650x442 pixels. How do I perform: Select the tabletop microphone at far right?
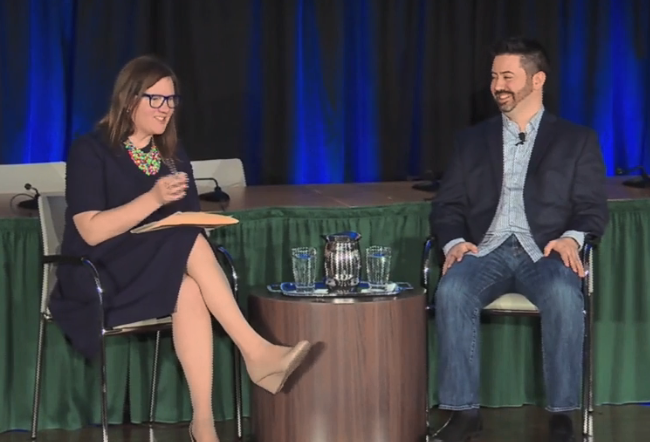[635, 180]
